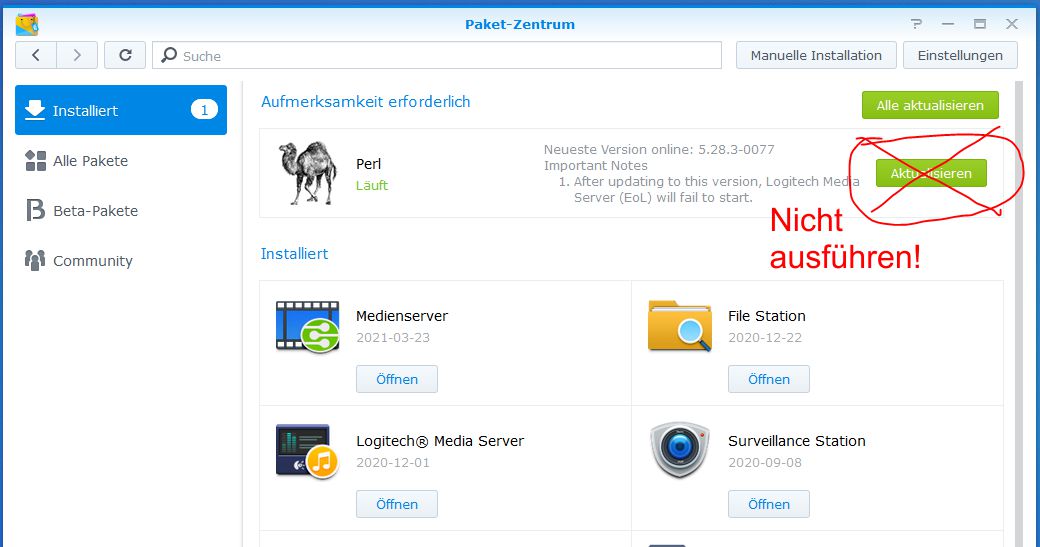Close the Paket-Zentrum window
1040x547 pixels.
[1011, 24]
